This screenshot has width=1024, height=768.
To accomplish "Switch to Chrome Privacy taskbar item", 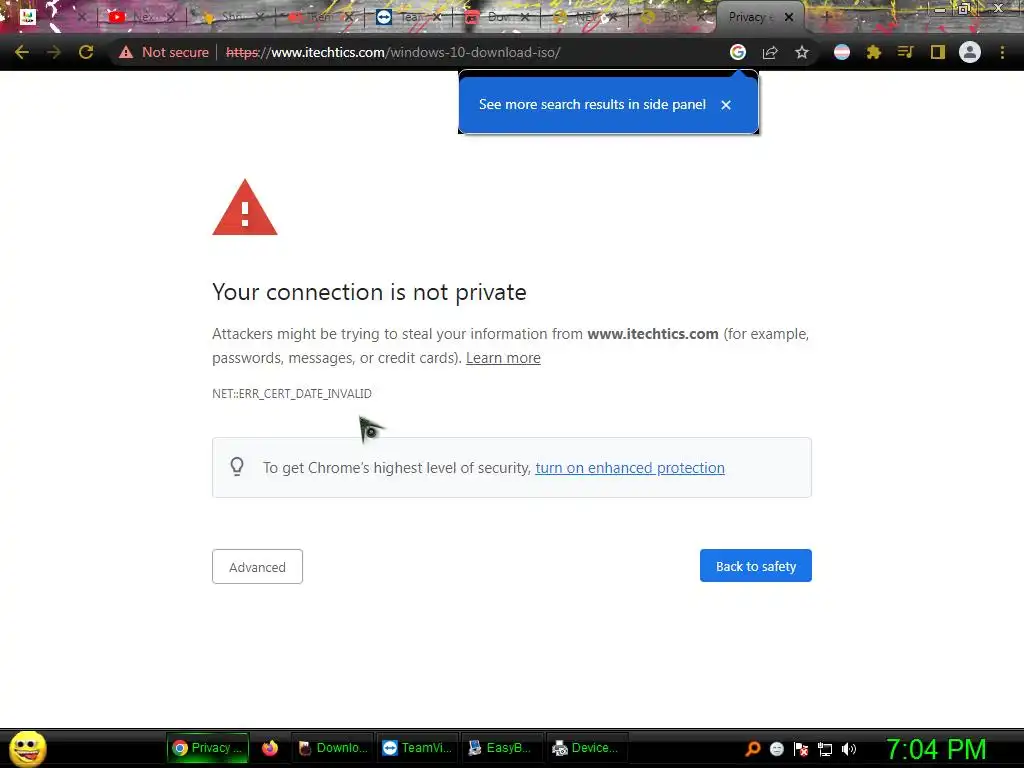I will coord(208,748).
